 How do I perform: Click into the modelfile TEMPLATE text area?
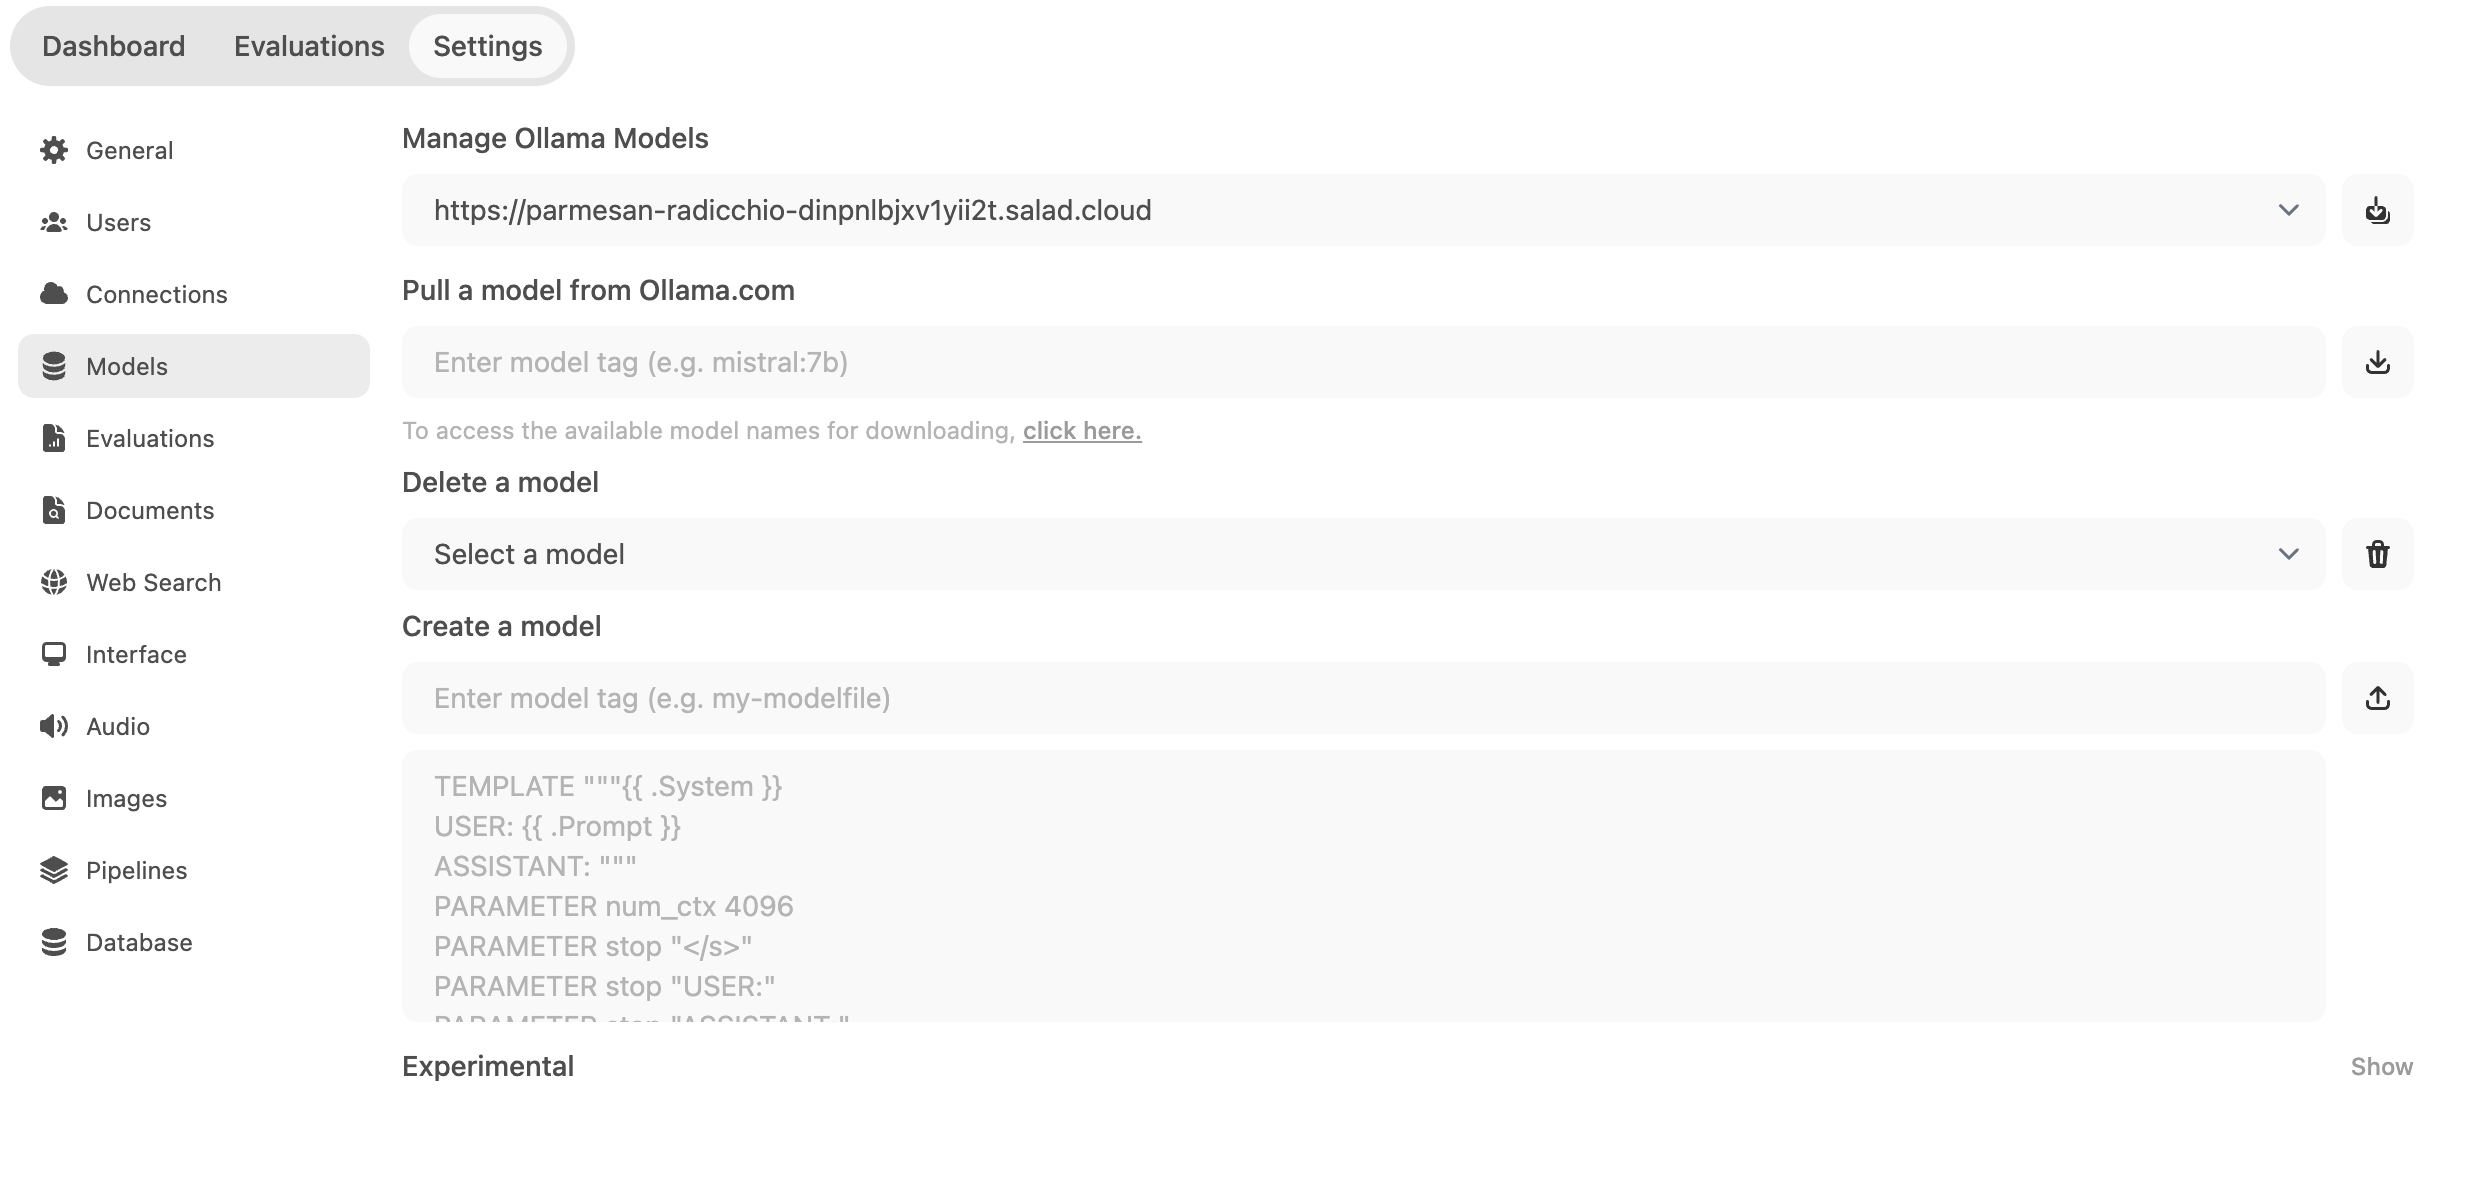1364,886
